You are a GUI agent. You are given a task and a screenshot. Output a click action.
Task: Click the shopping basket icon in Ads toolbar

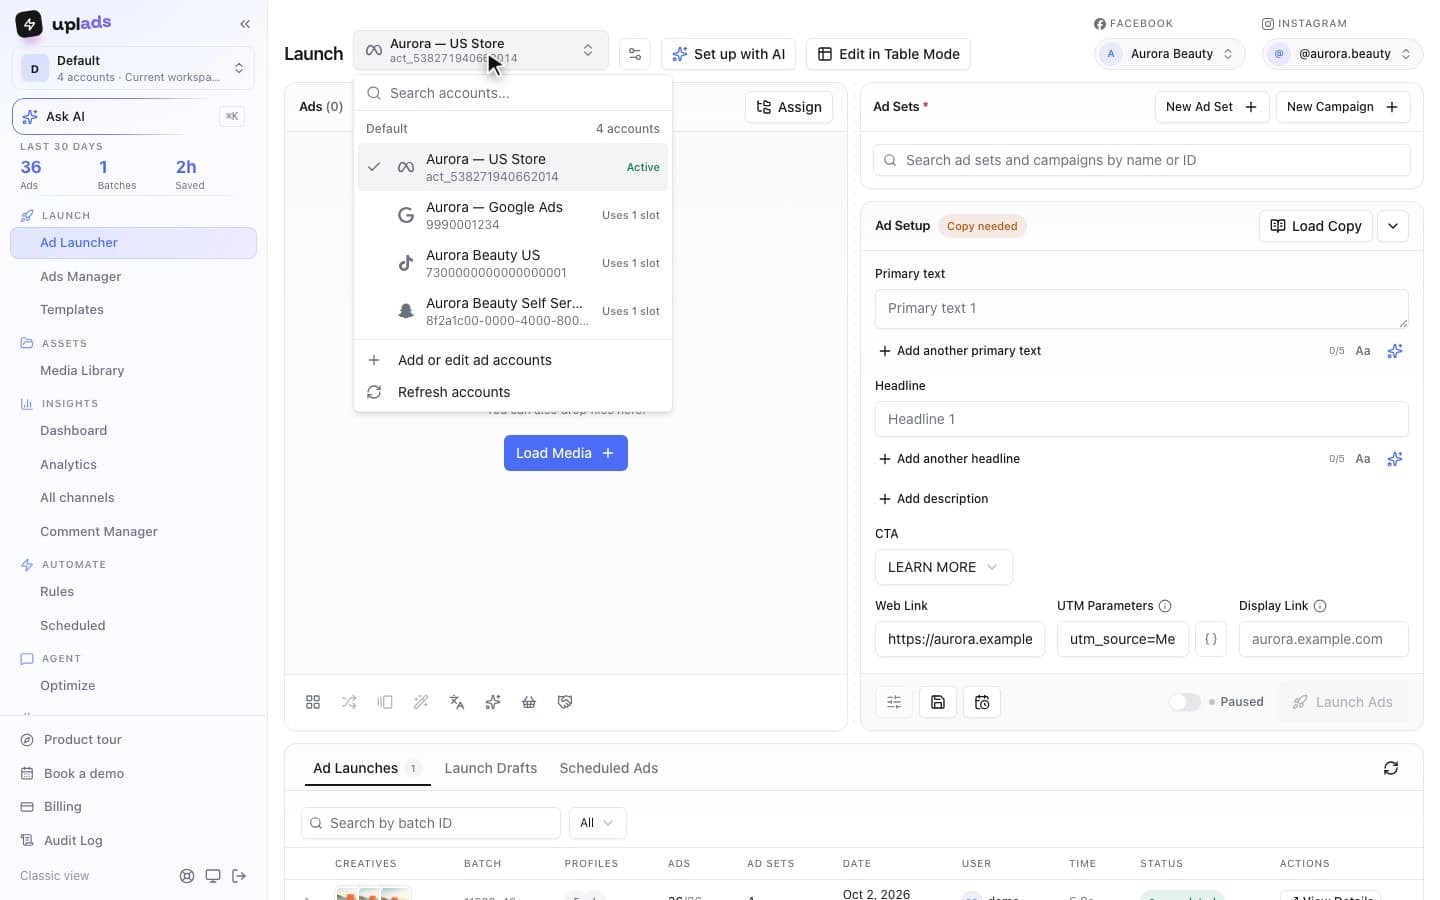tap(529, 702)
